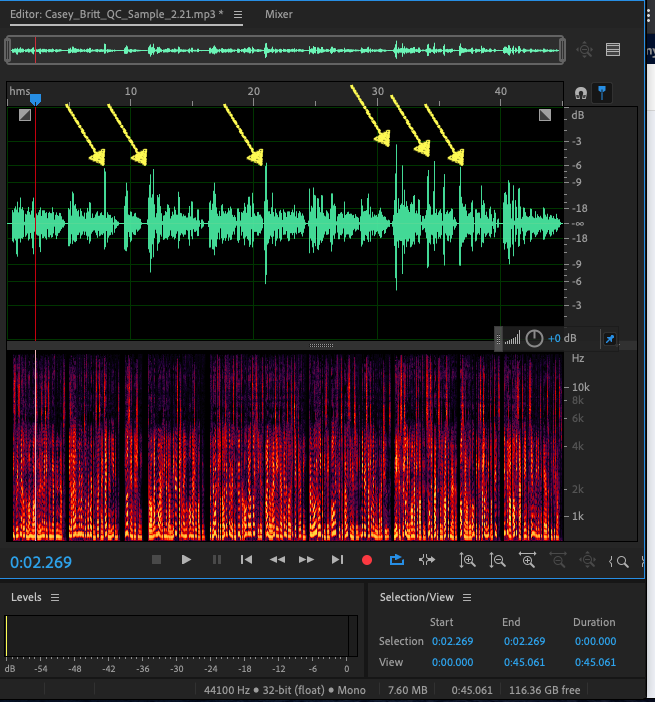
Task: Switch to the Mixer tab
Action: (x=279, y=15)
